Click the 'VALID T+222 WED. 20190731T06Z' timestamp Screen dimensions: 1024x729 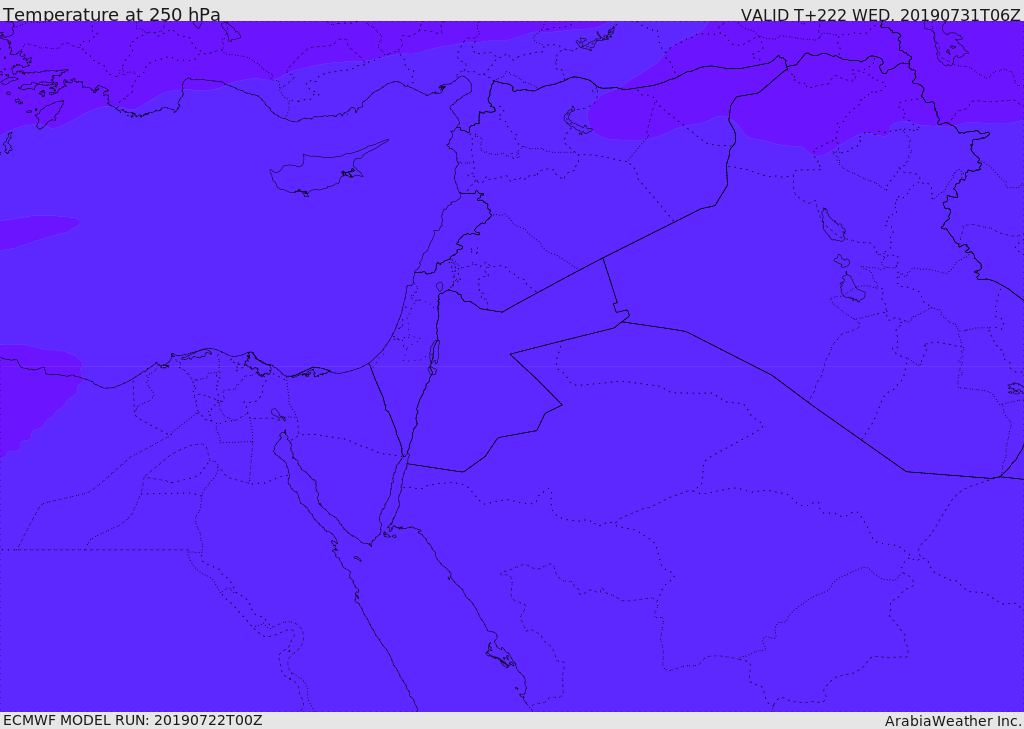(880, 14)
